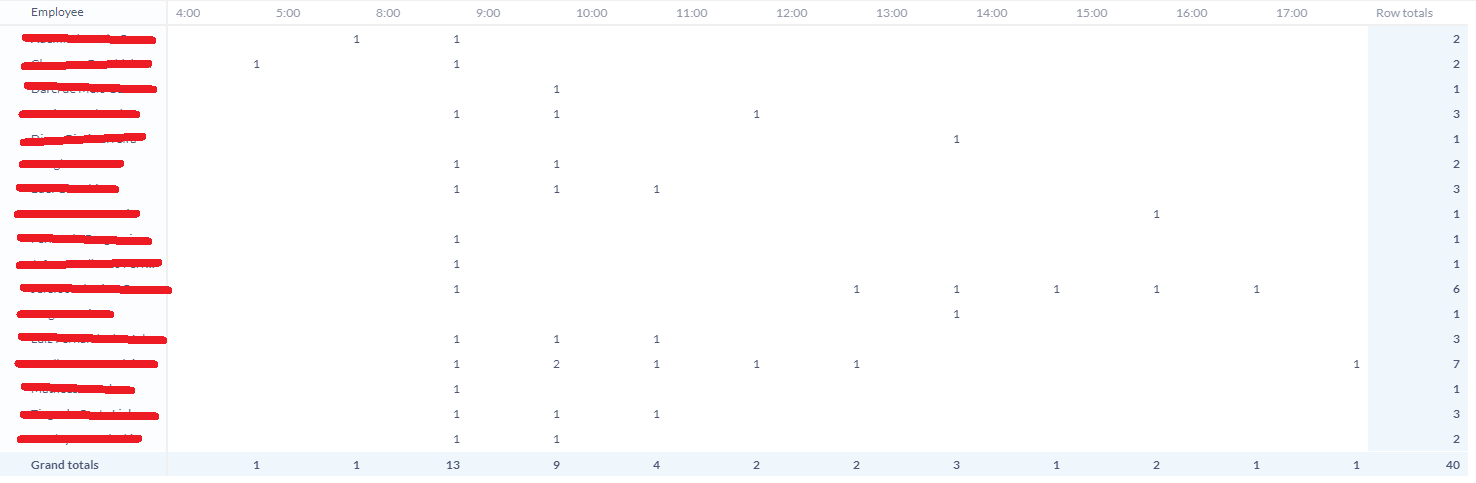Click the grand total value 40

click(x=1452, y=465)
